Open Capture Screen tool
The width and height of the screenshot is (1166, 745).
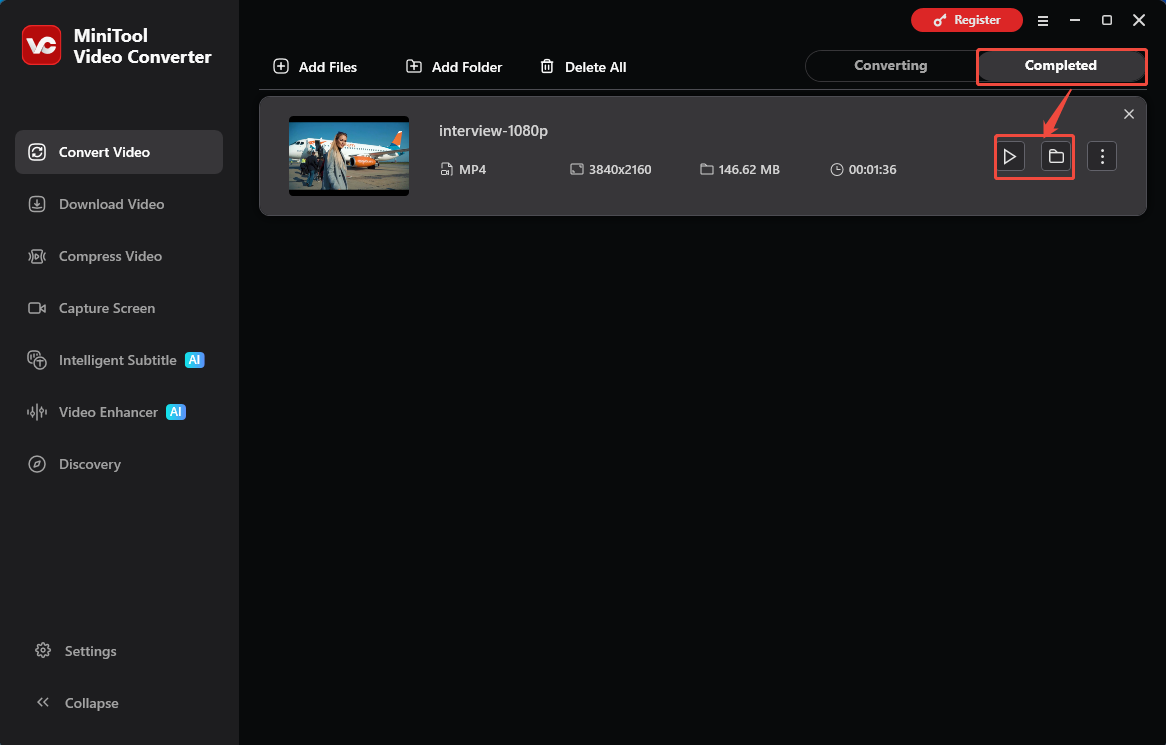91,308
